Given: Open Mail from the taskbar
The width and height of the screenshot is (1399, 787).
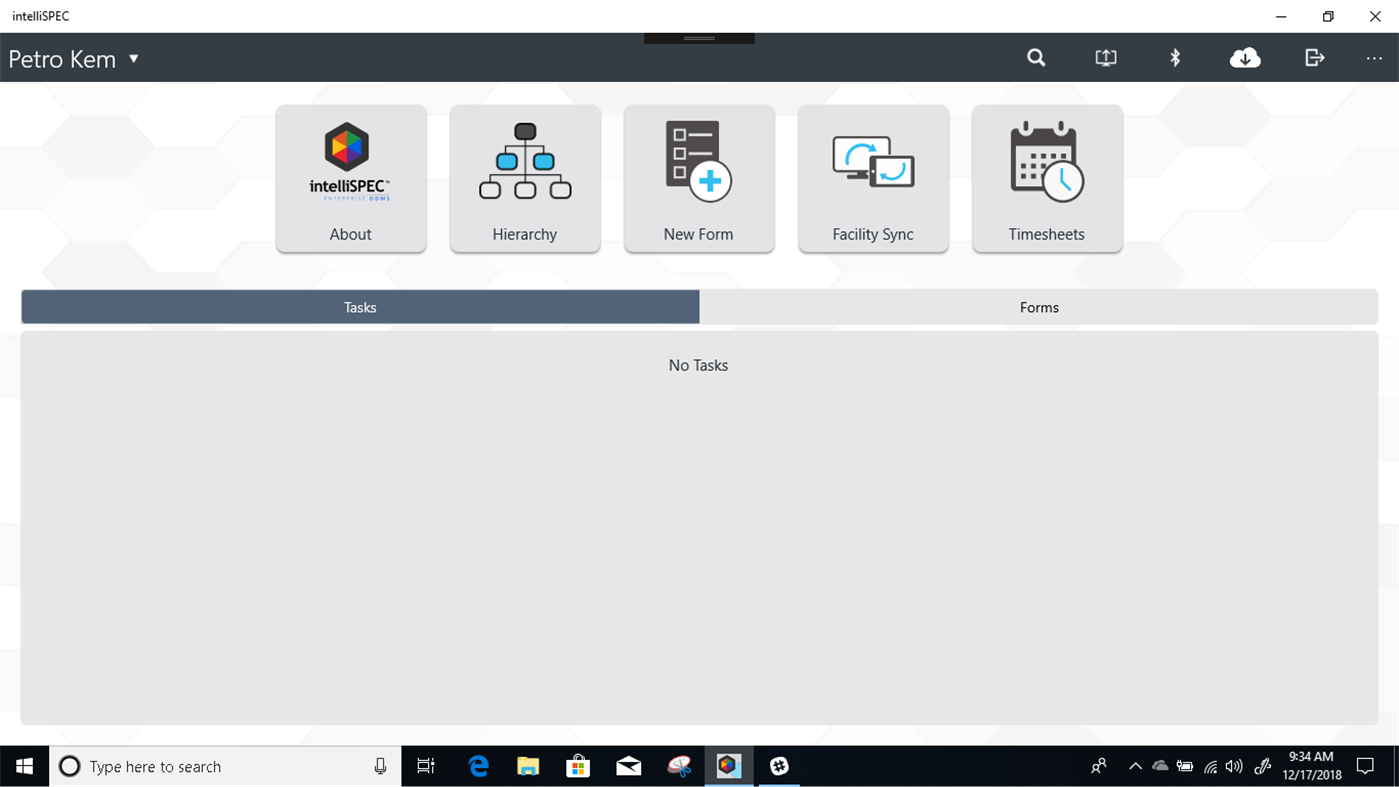Looking at the screenshot, I should click(628, 766).
